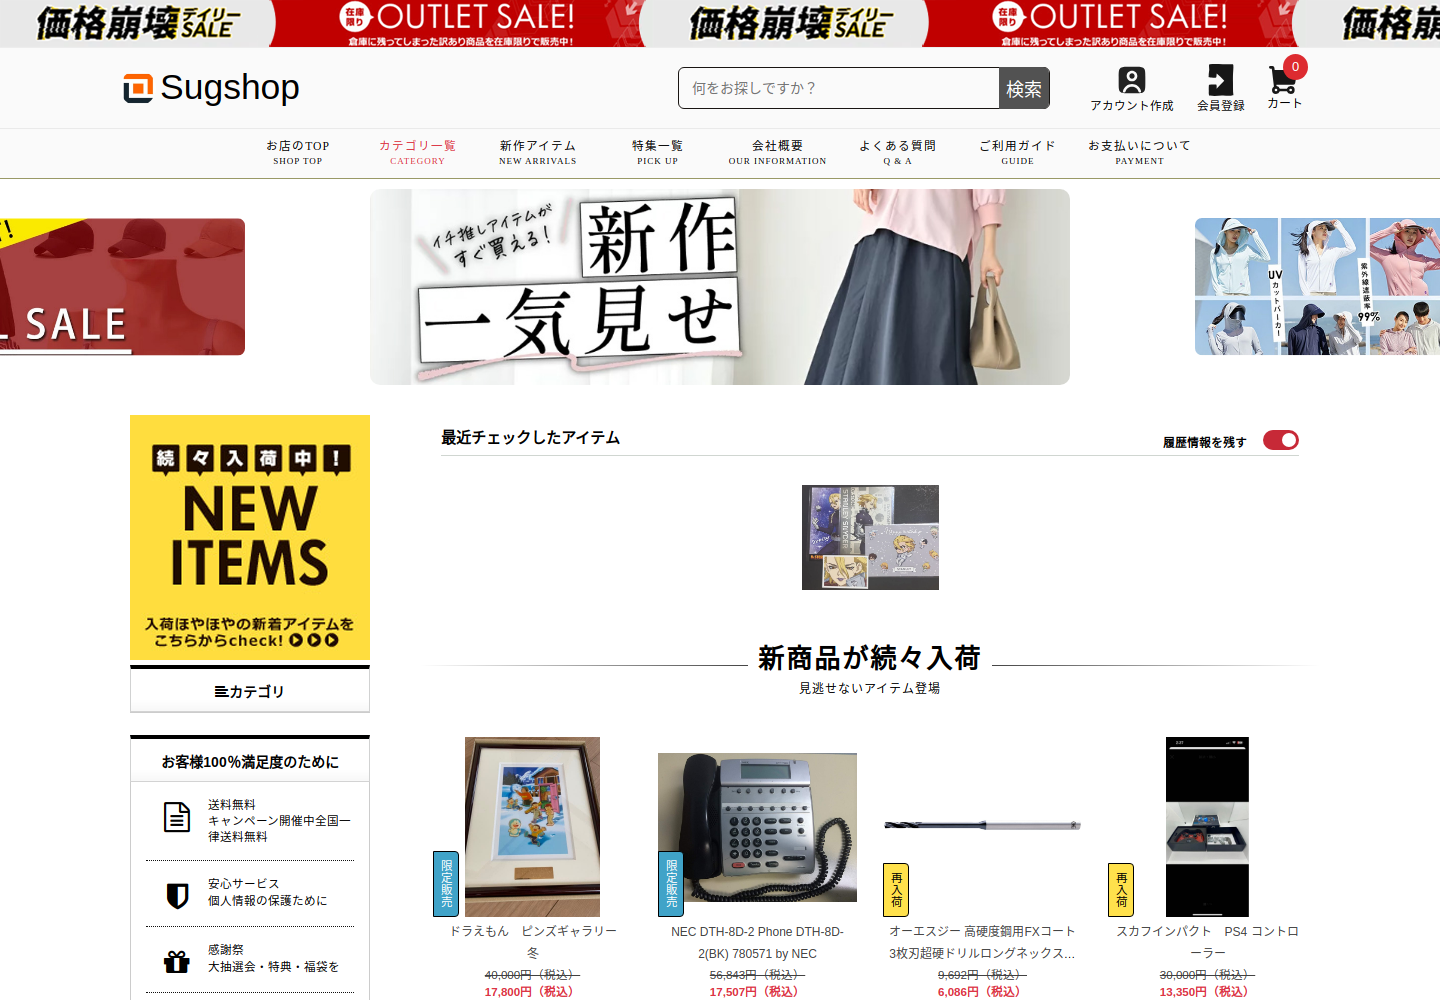Viewport: 1440px width, 1000px height.
Task: Expand the カテゴリ menu in the sidebar
Action: pos(250,691)
